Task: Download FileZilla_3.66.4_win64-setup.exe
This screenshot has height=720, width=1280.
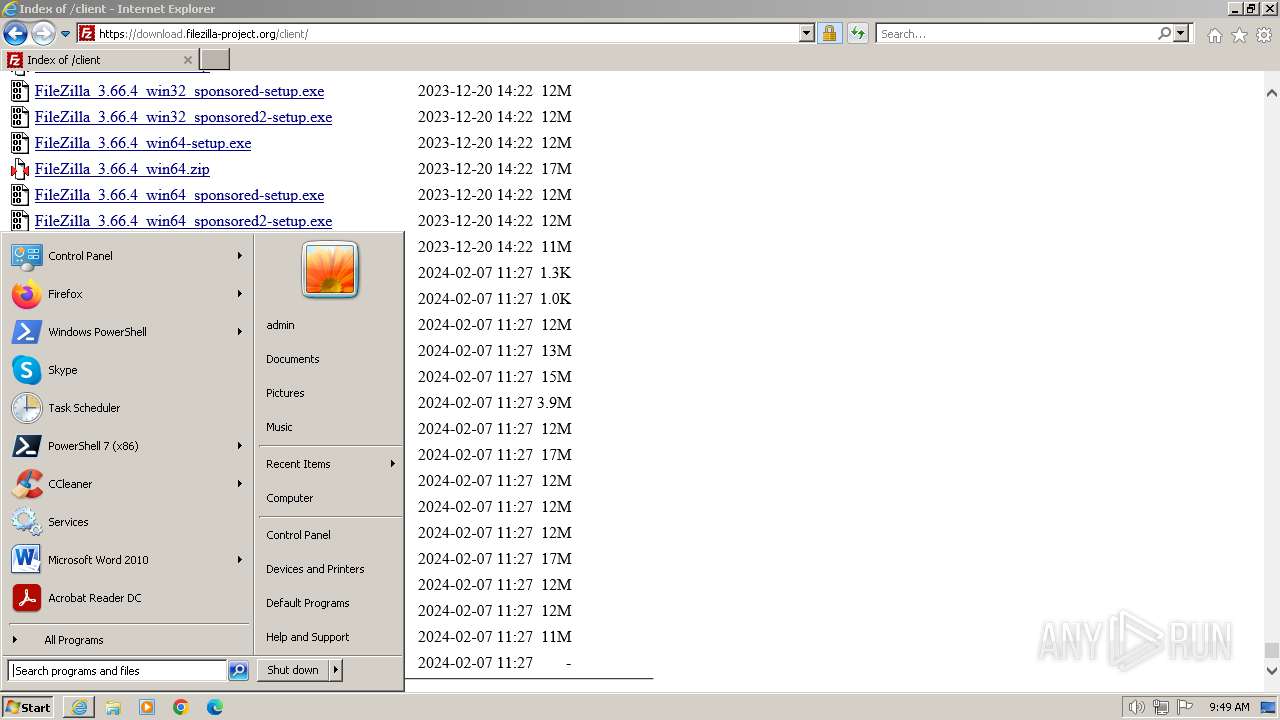Action: click(x=143, y=143)
